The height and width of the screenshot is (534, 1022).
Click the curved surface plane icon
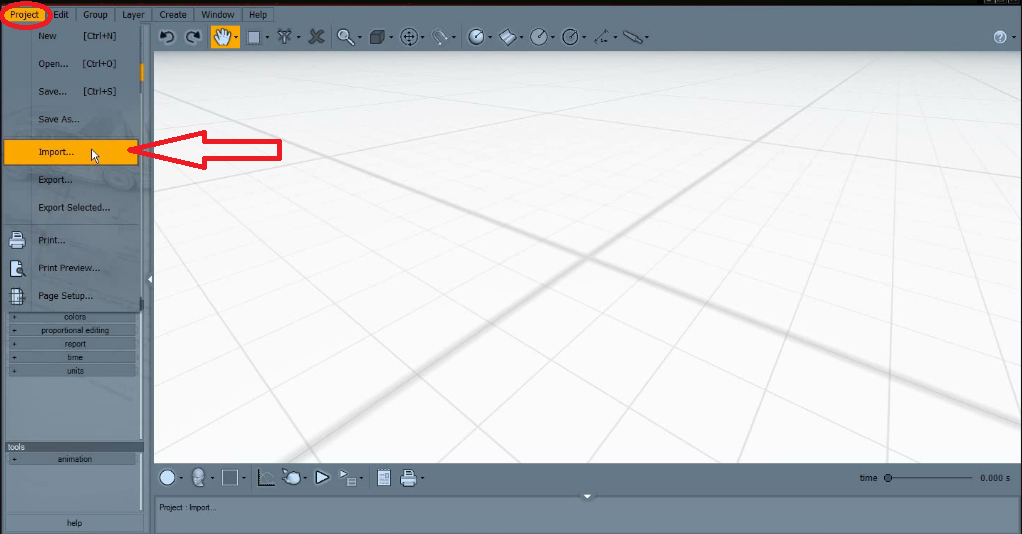coord(508,37)
